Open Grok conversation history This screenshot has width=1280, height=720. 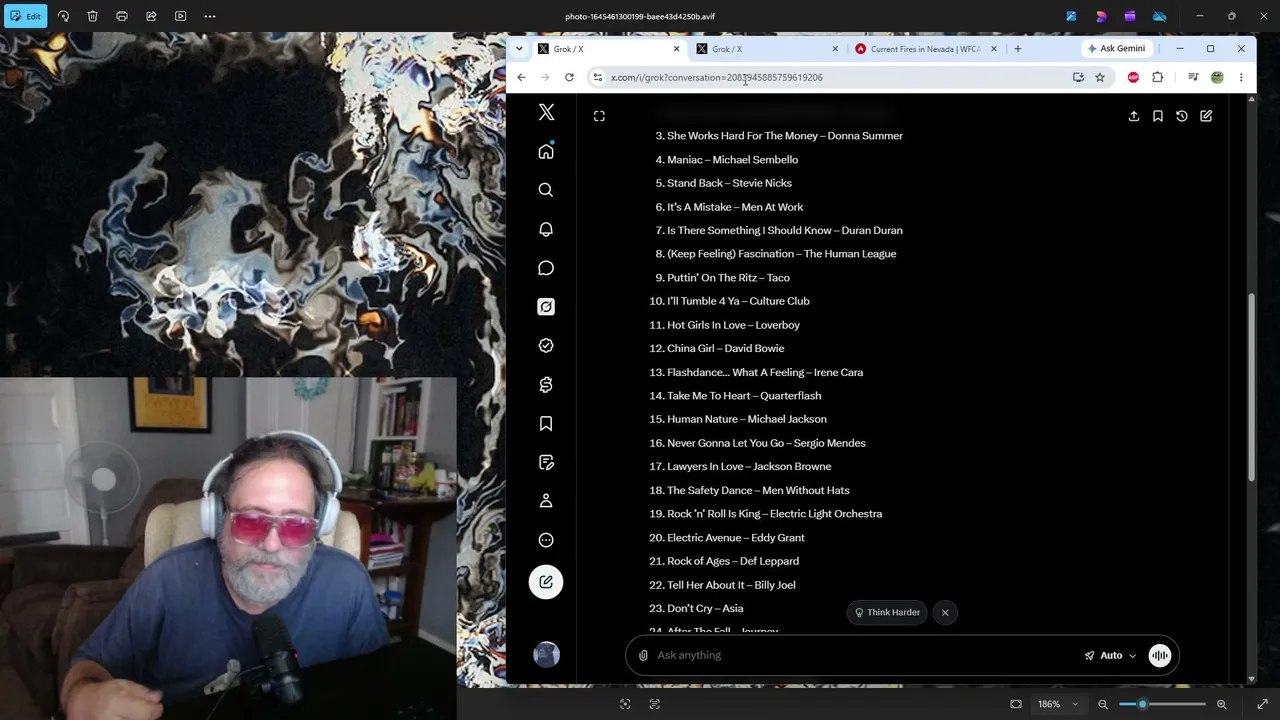(x=1182, y=116)
